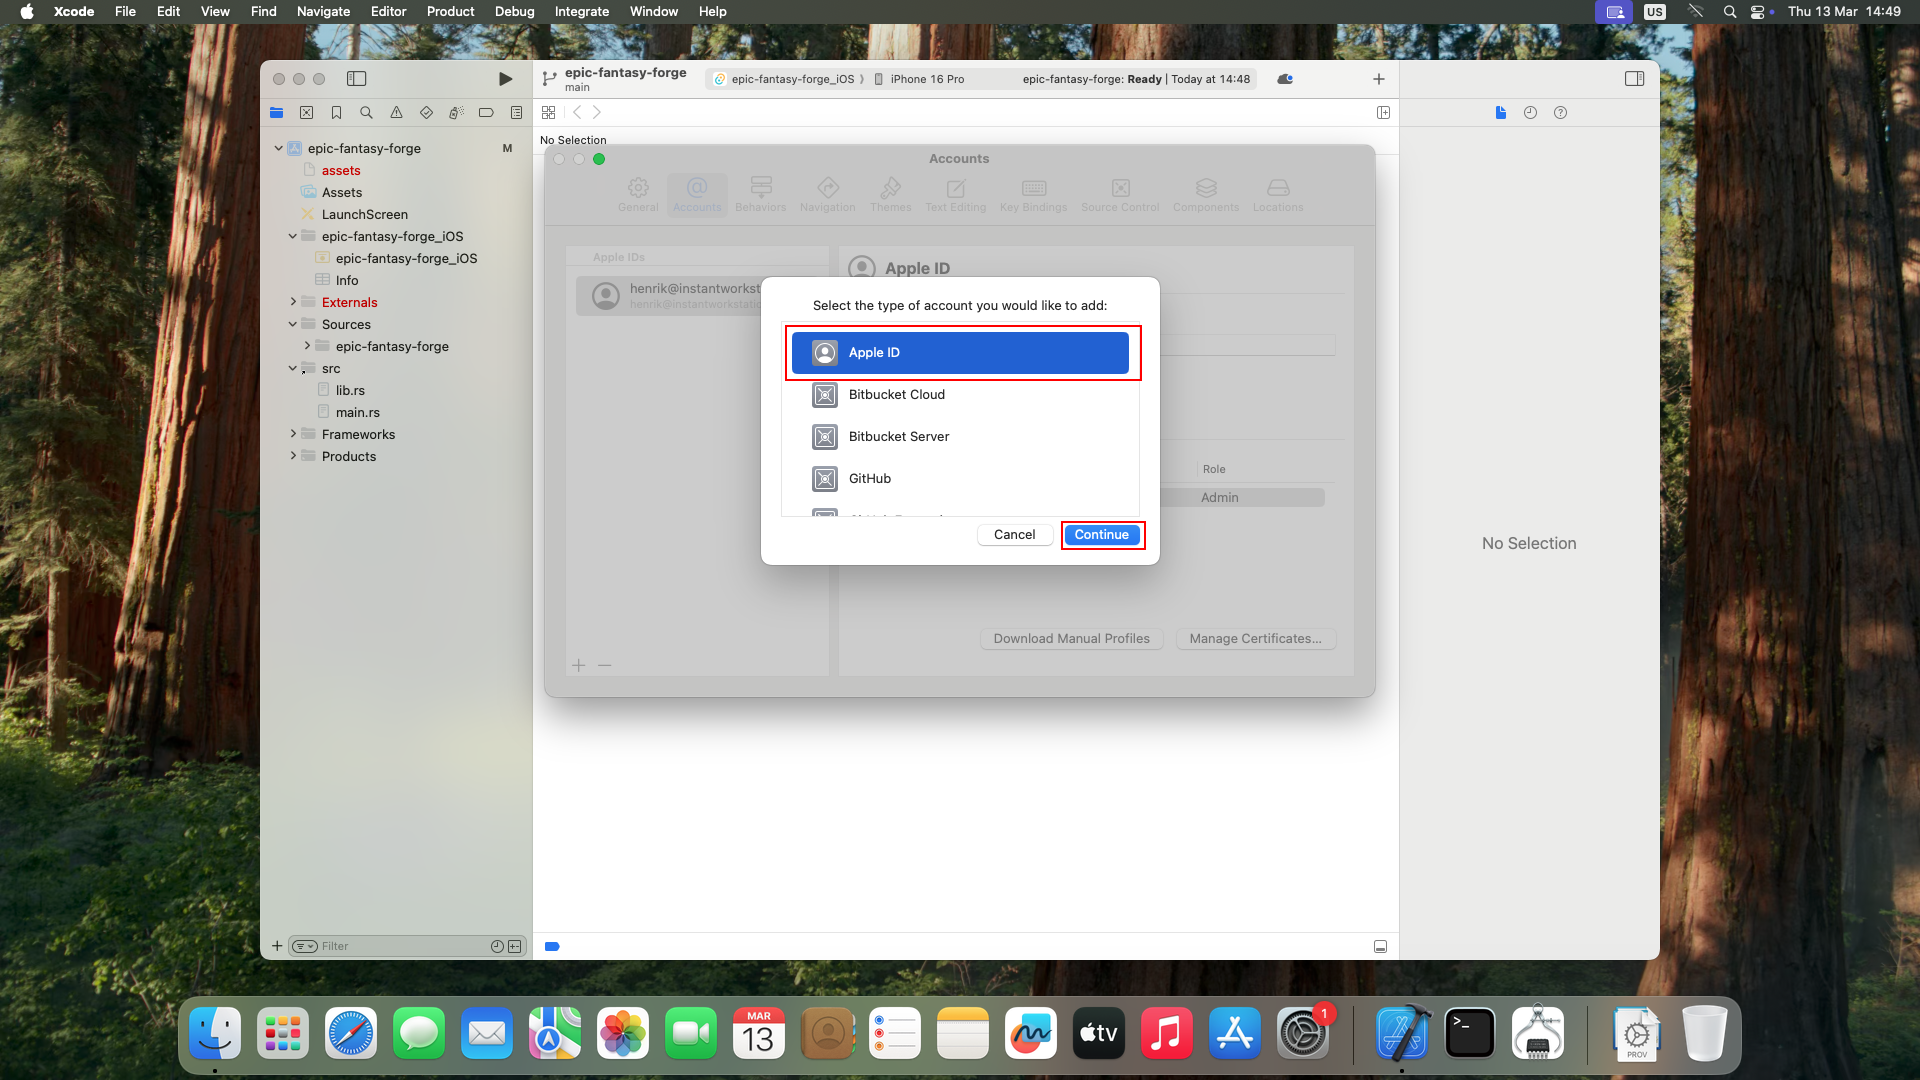The height and width of the screenshot is (1080, 1920).
Task: Click the Xcode Cloud status icon
Action: [x=1285, y=79]
